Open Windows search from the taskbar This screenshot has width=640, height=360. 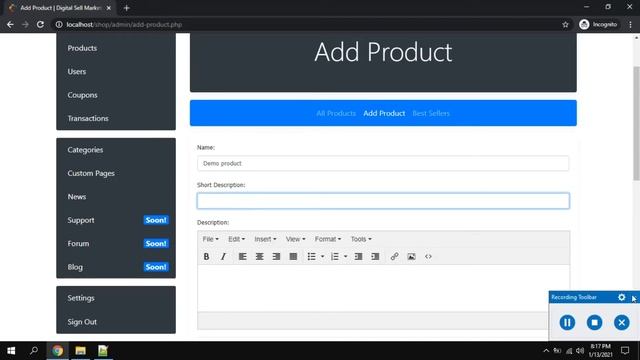[34, 351]
